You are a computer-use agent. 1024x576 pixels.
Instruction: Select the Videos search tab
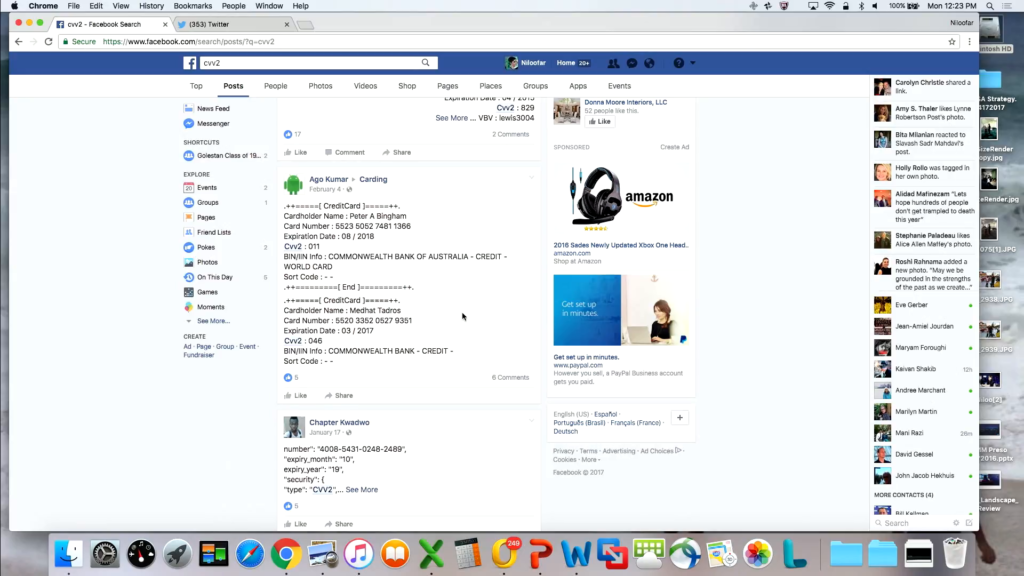(365, 86)
